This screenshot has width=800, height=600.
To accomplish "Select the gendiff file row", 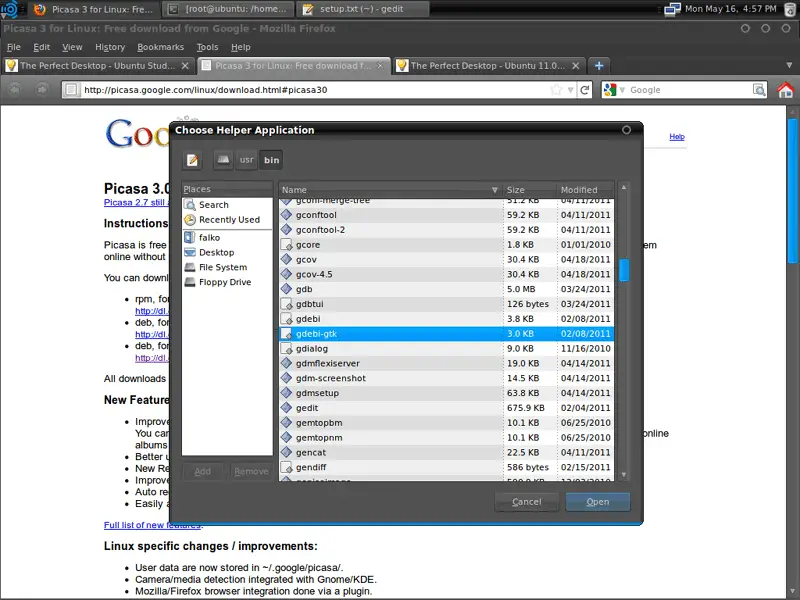I will [x=446, y=467].
